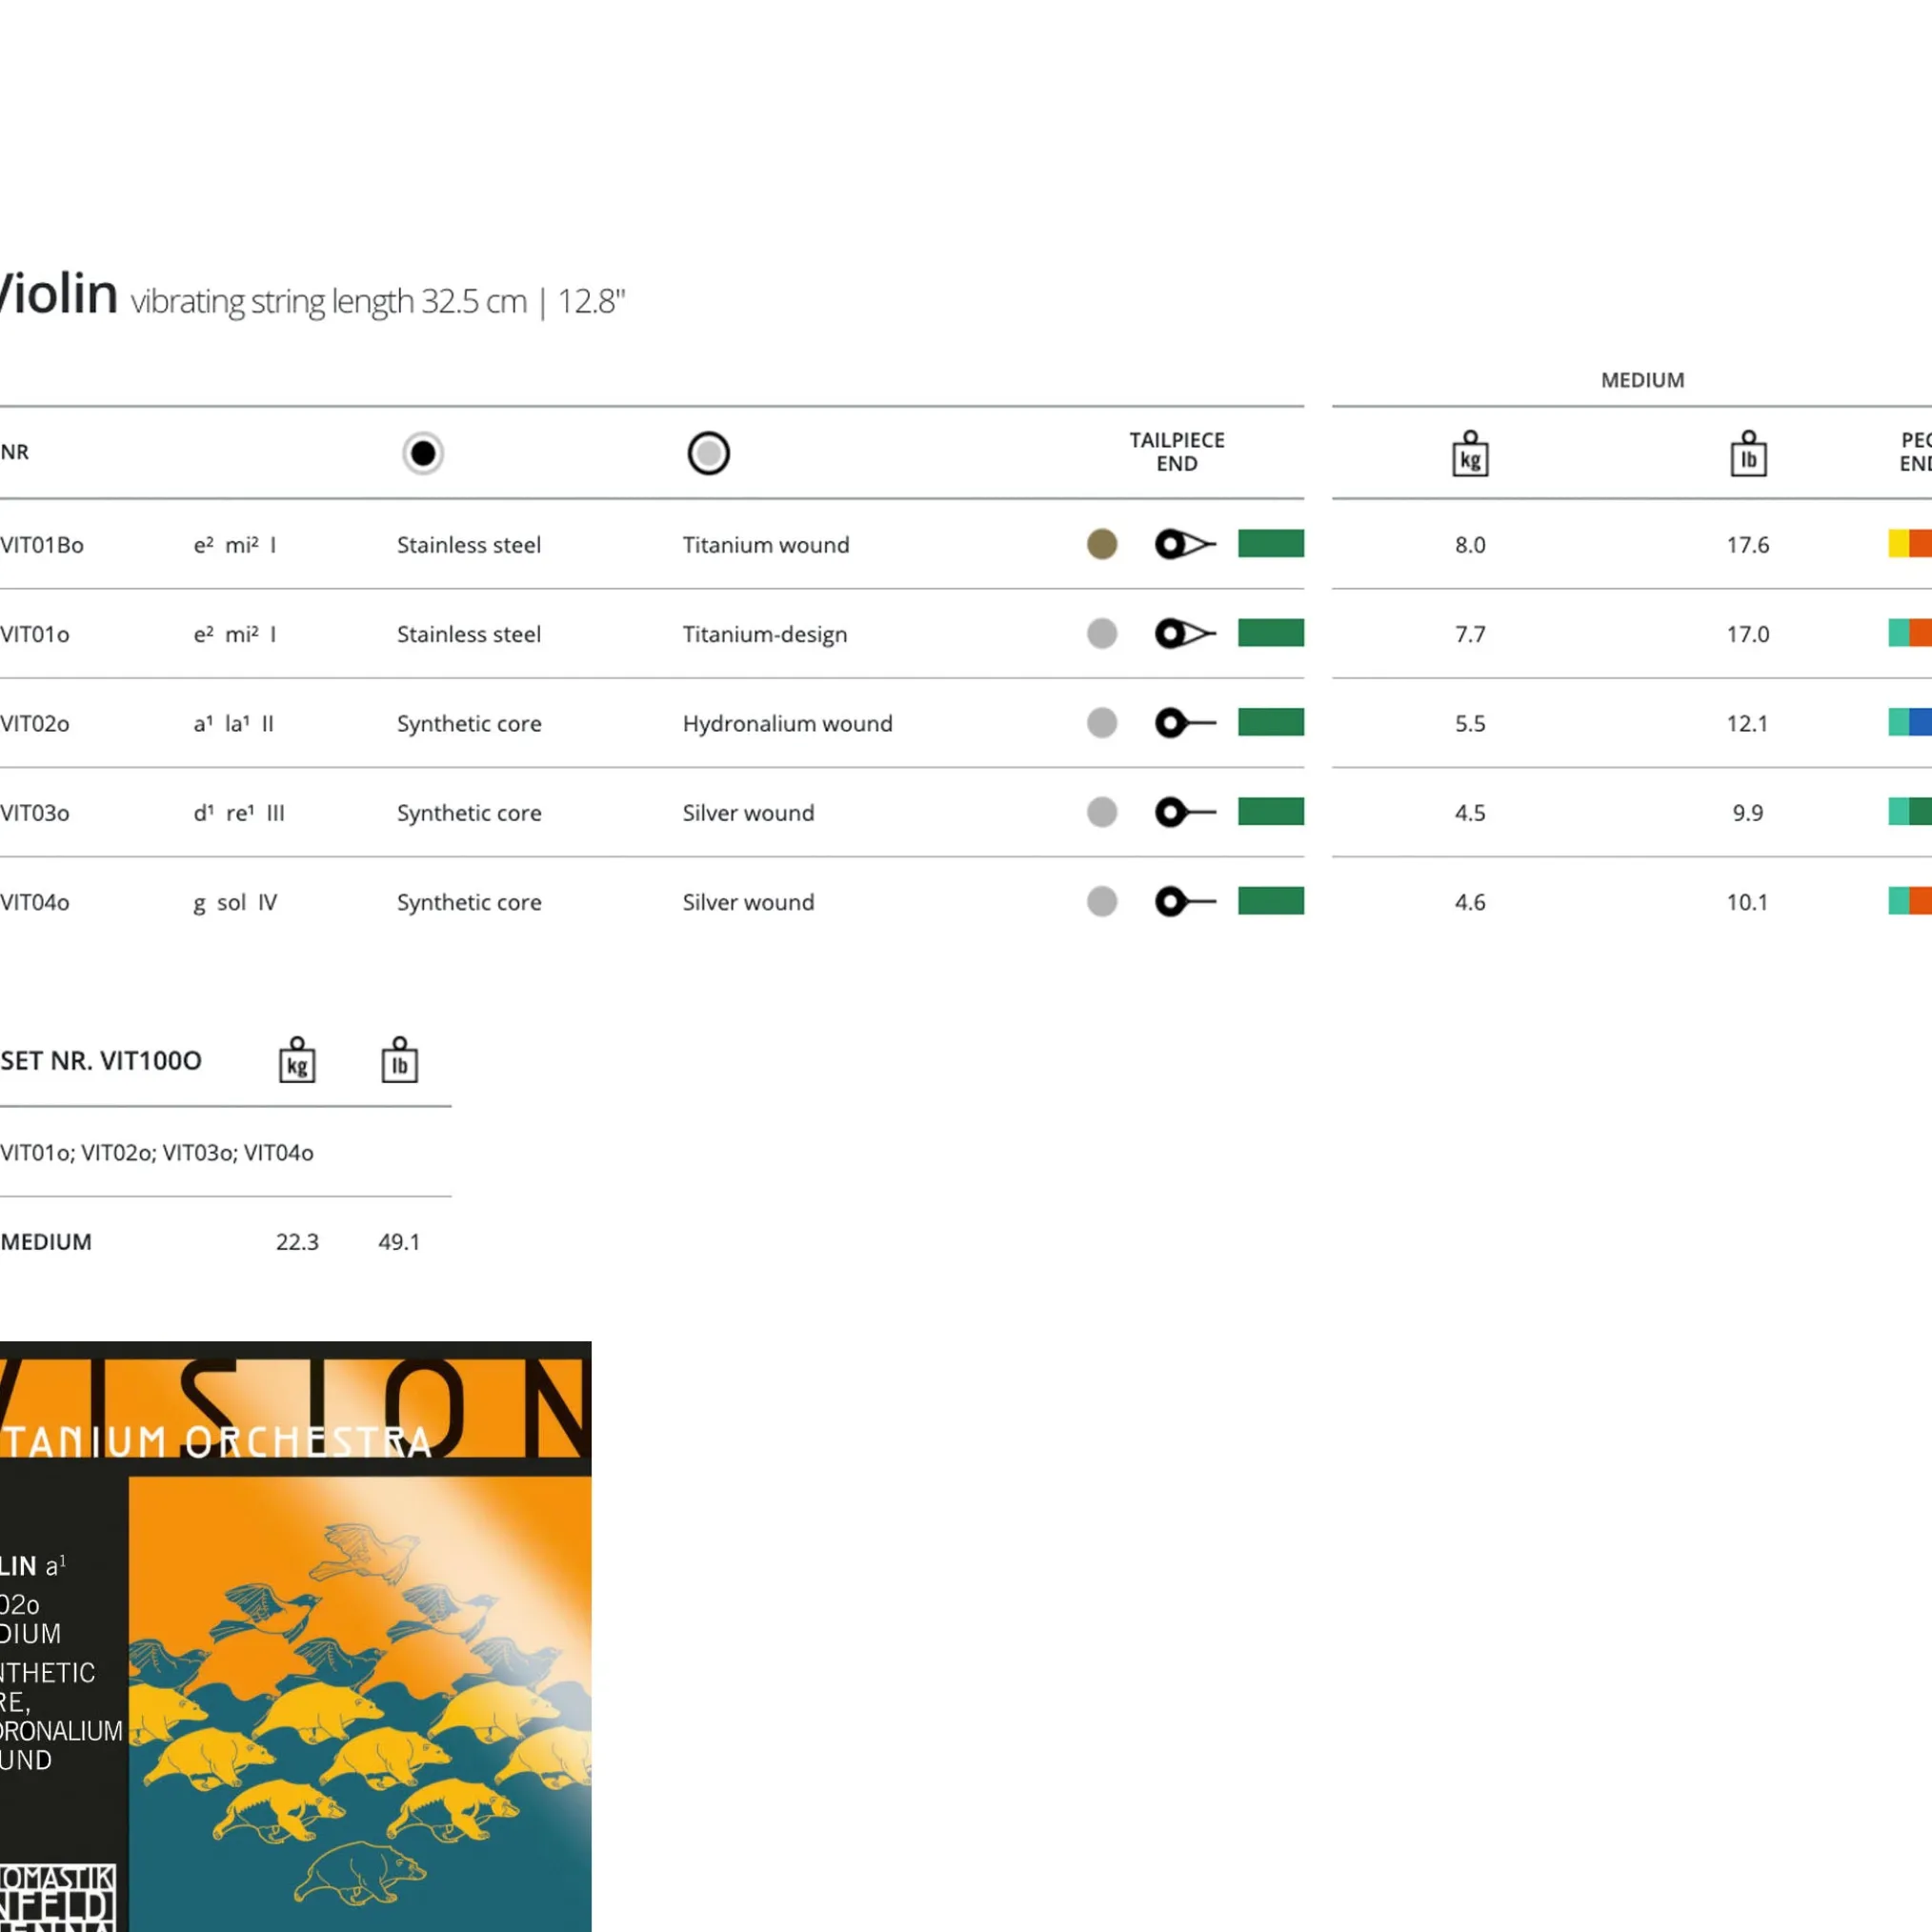Open the Vision Titanium Orchestra package image

click(x=295, y=1635)
